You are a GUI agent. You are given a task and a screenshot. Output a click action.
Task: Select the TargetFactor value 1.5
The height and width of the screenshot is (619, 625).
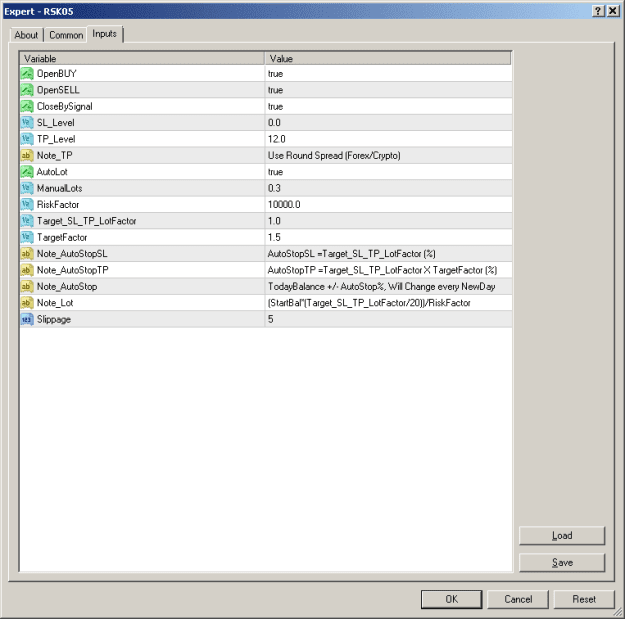point(274,237)
